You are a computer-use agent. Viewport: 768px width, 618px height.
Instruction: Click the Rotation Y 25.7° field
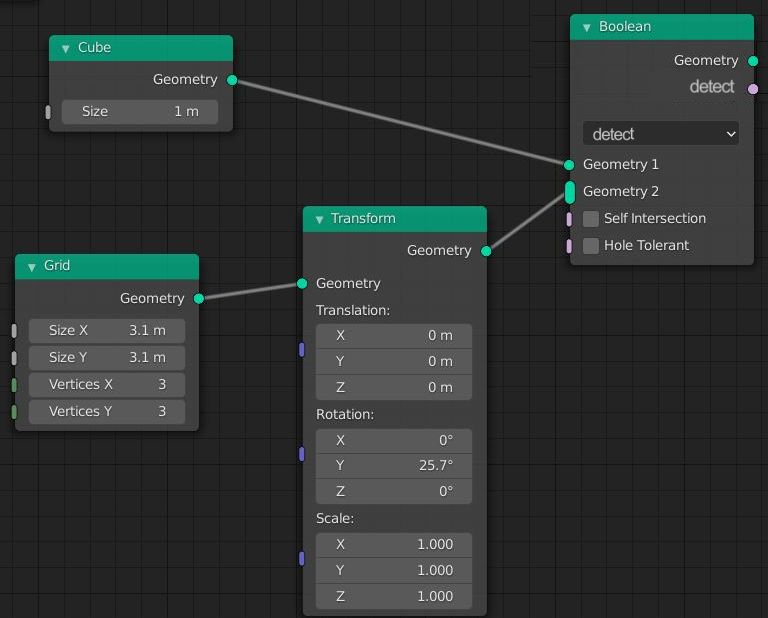coord(394,466)
